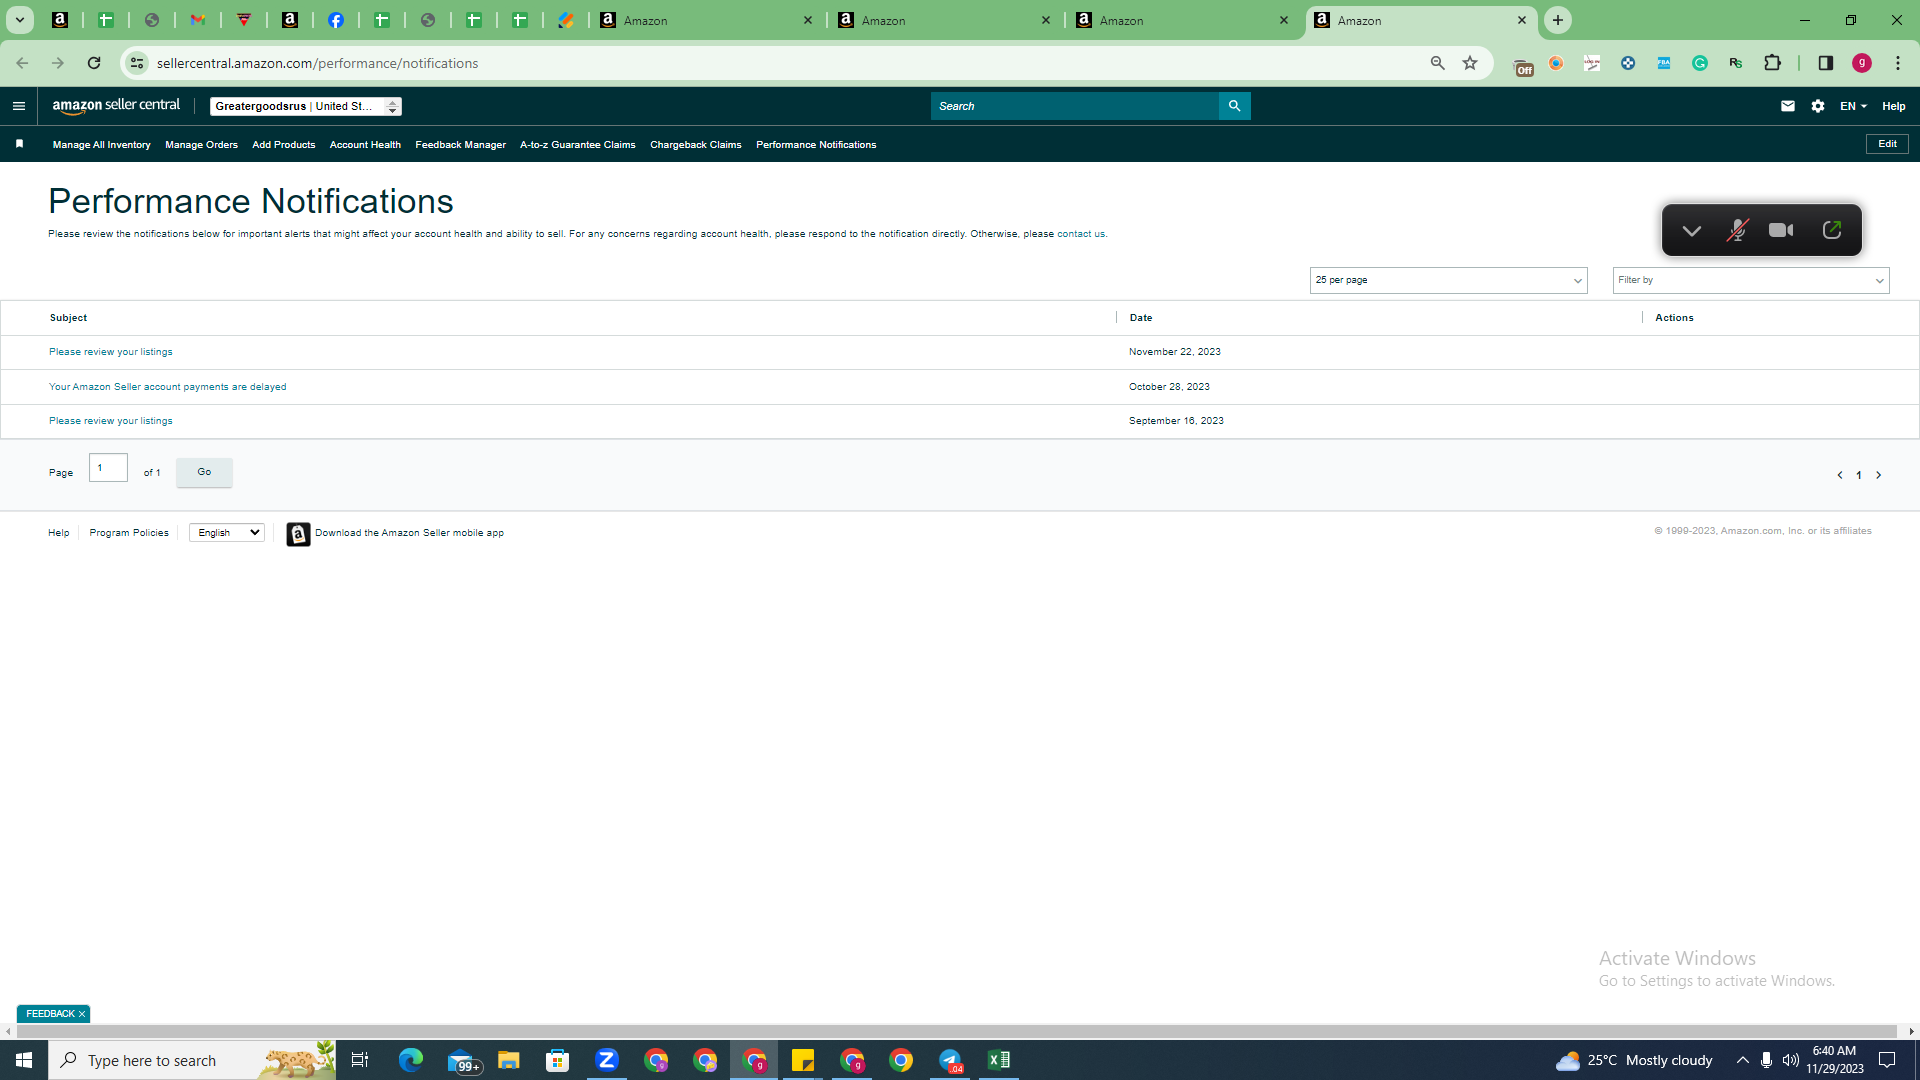
Task: Open the EN language dropdown
Action: coord(1853,106)
